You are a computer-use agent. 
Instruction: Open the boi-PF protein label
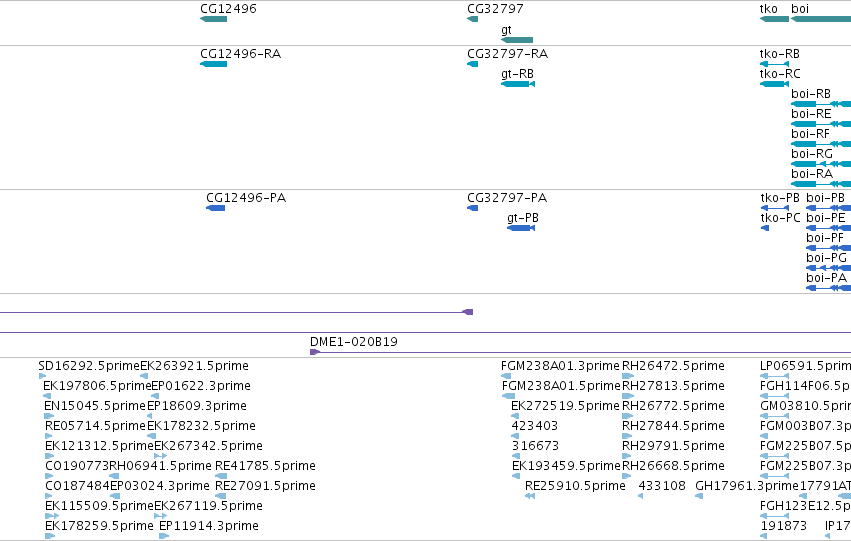tap(825, 238)
